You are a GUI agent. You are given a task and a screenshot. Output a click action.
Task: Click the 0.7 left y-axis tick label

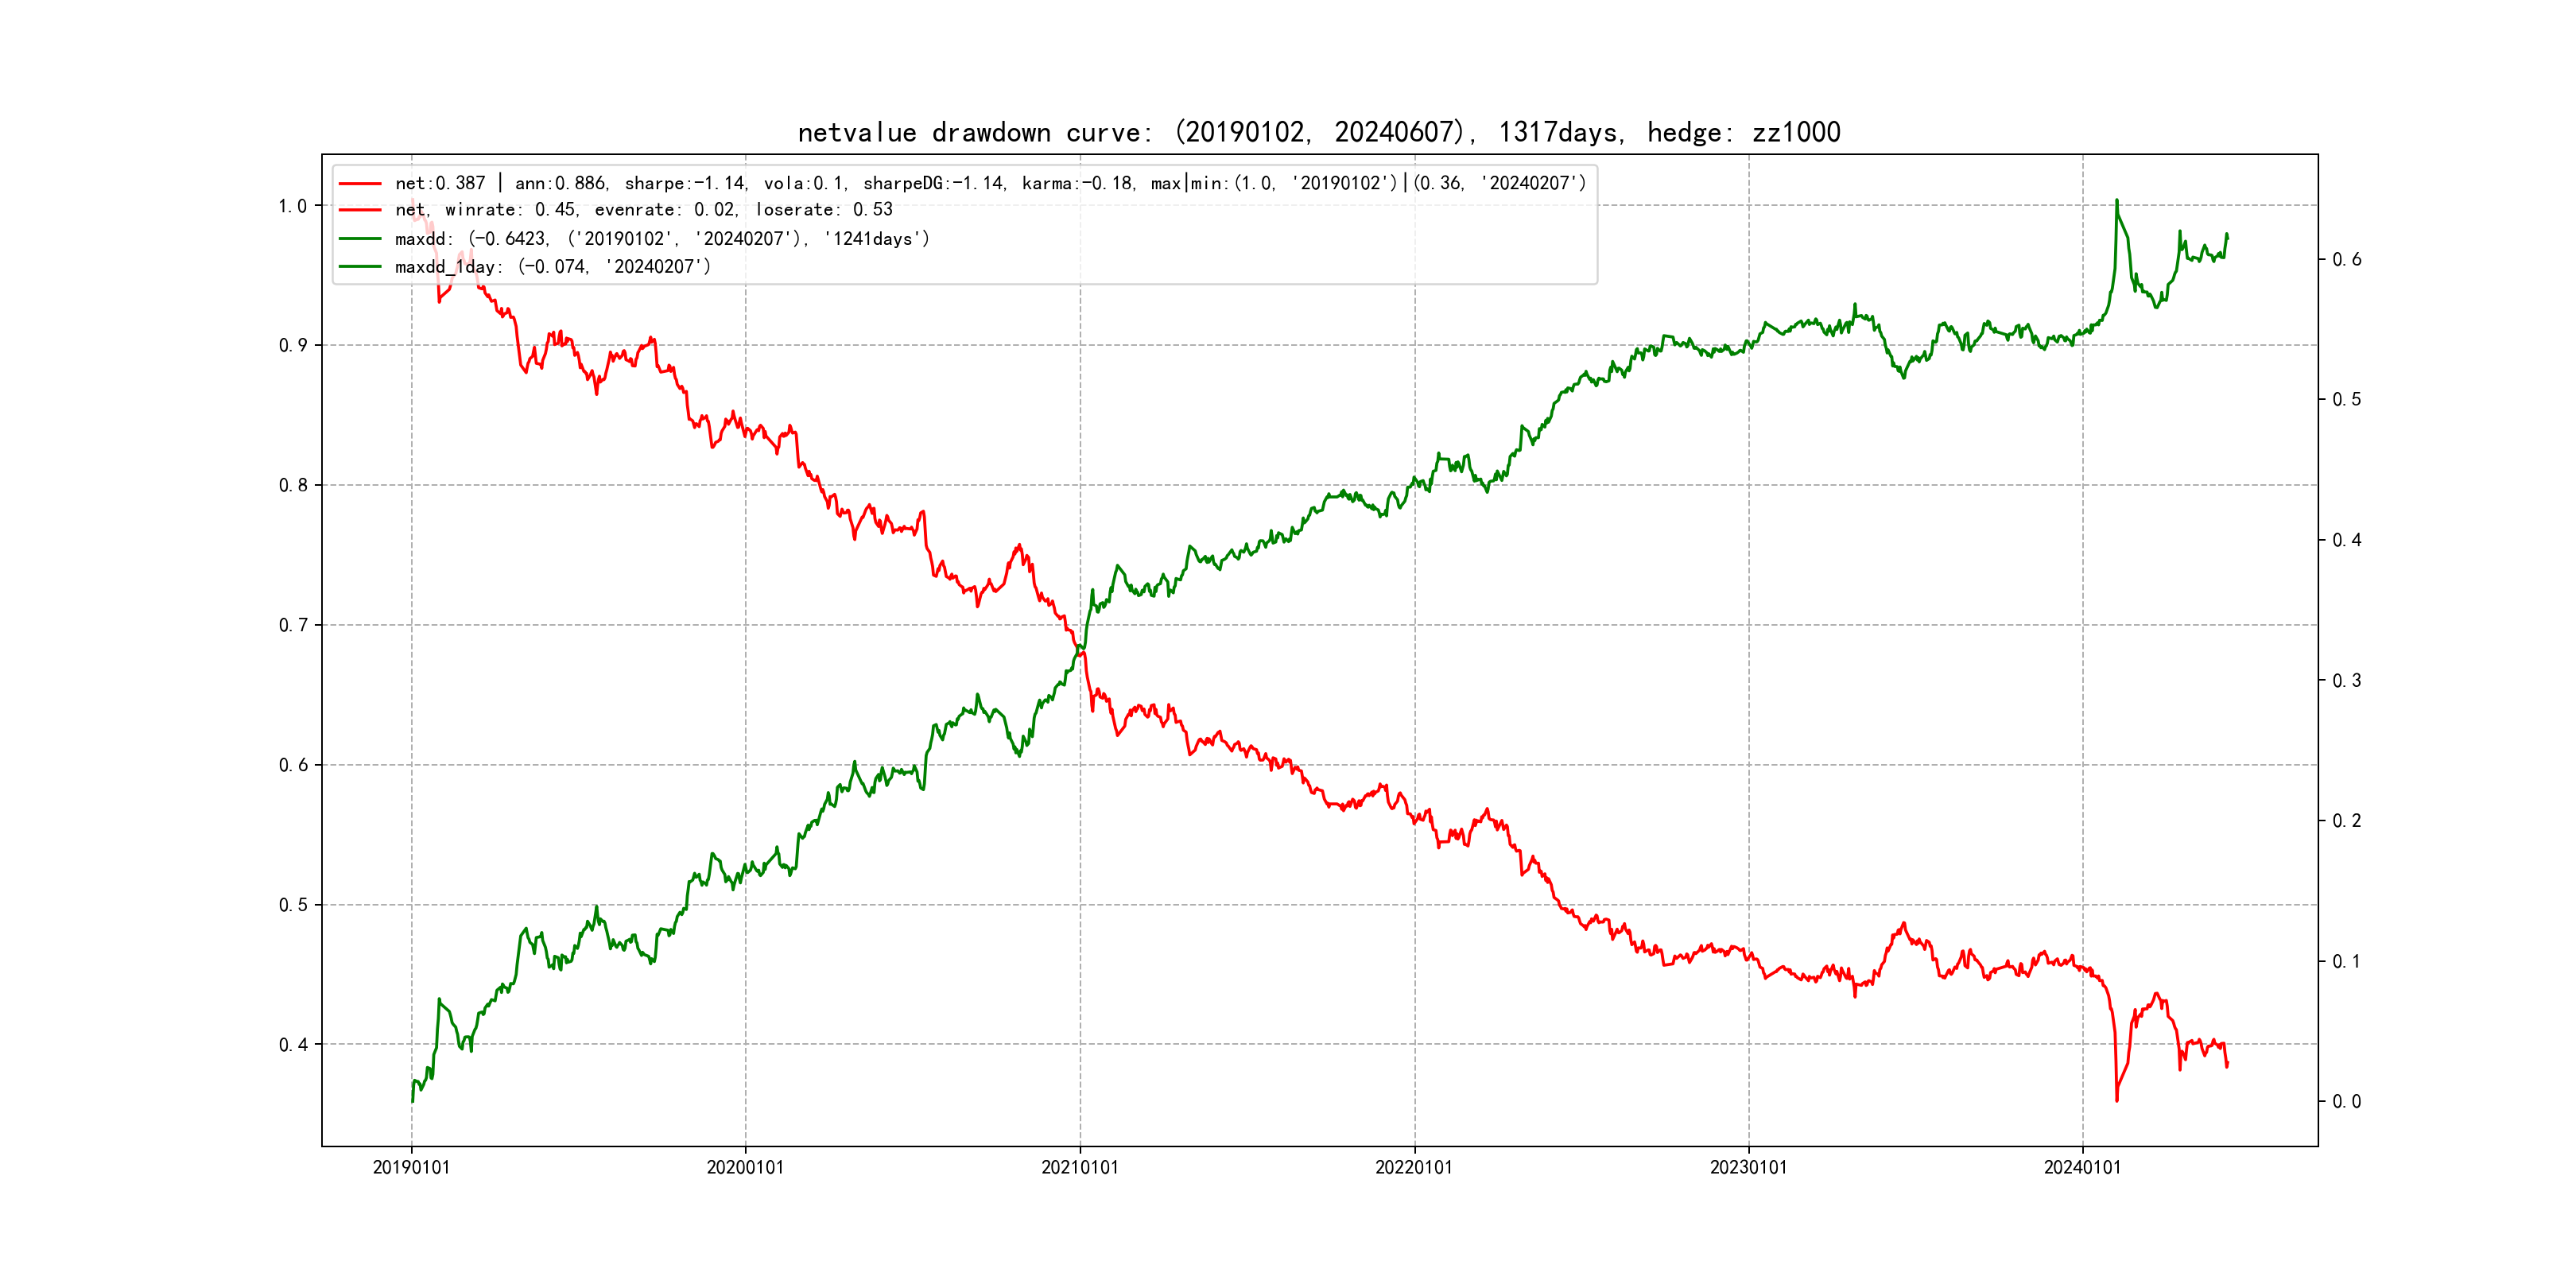[x=292, y=626]
